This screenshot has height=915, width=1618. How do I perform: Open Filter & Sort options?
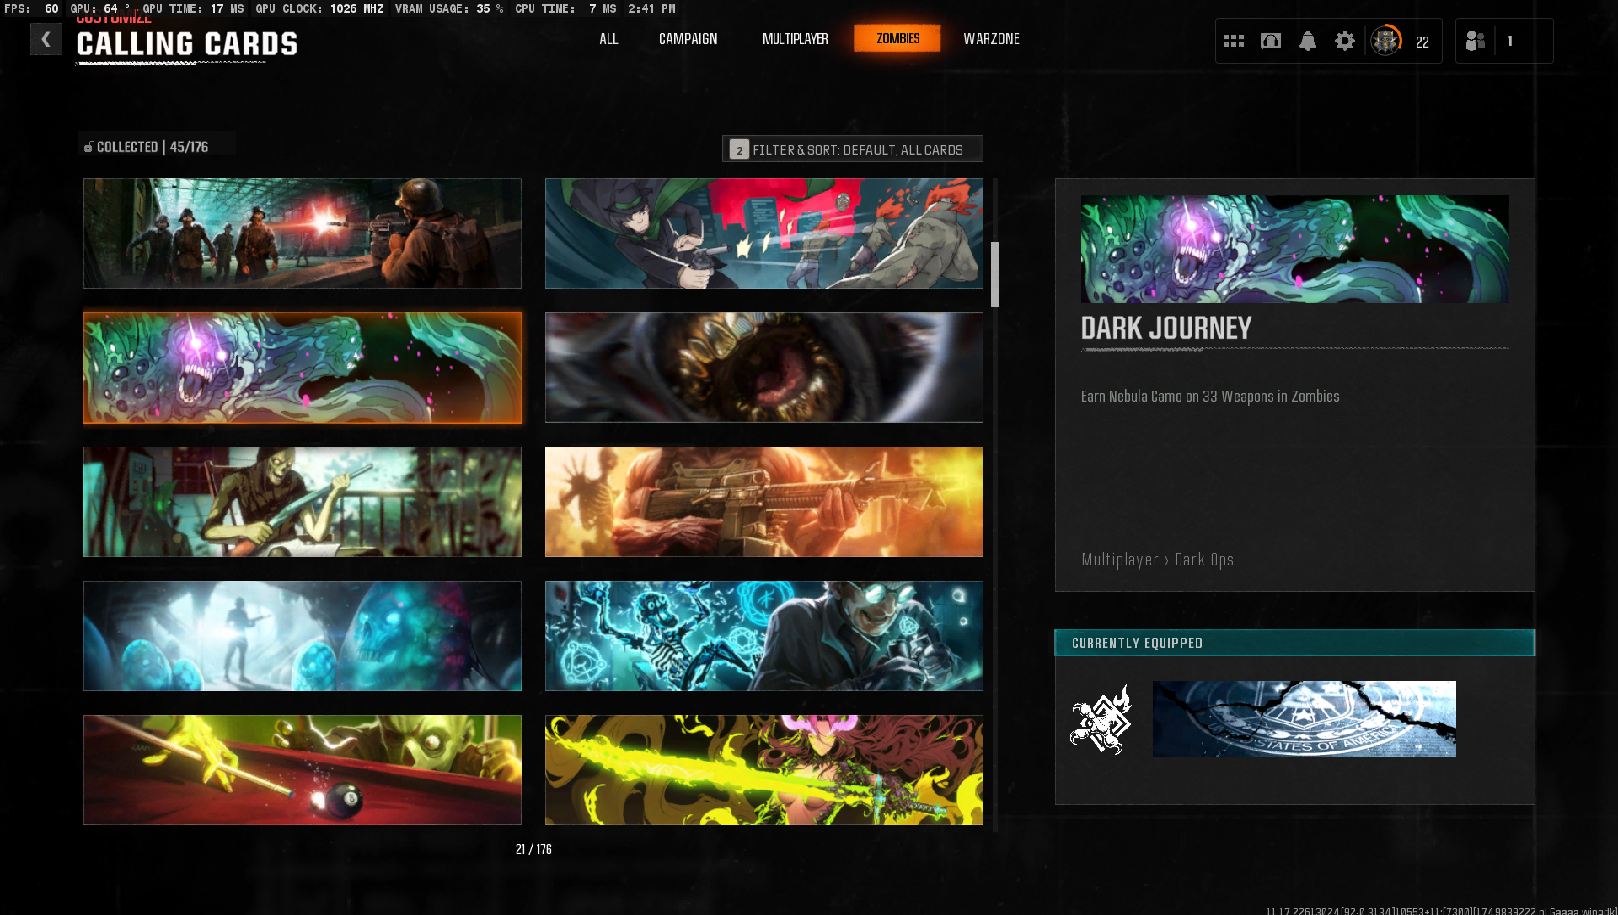(852, 149)
